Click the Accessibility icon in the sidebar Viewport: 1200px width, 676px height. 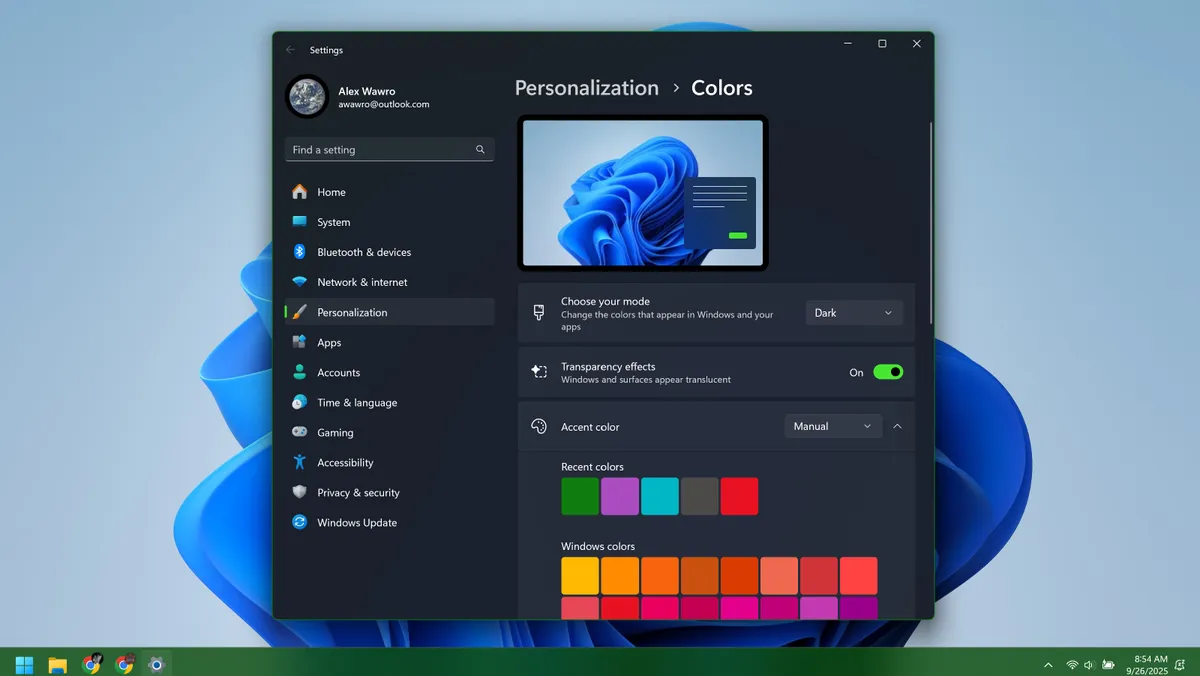point(299,462)
